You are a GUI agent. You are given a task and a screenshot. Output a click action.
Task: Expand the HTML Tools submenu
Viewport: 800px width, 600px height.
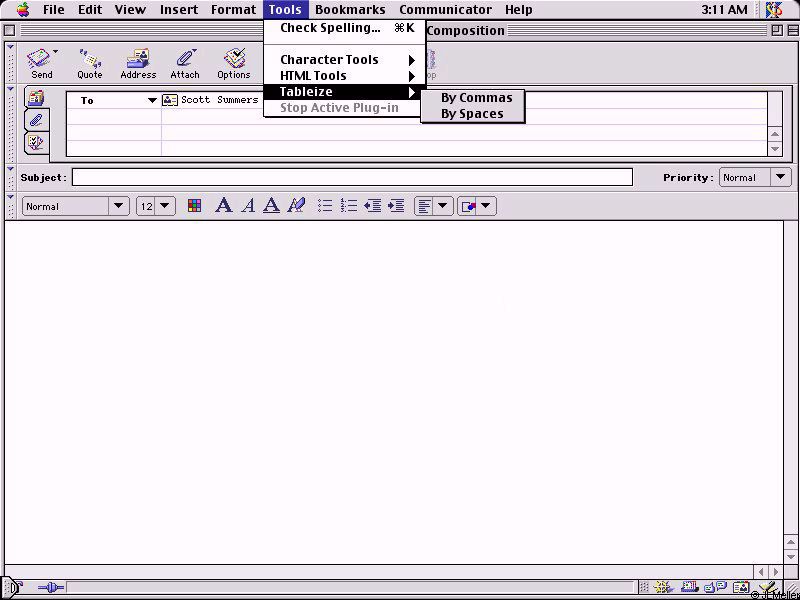(345, 76)
